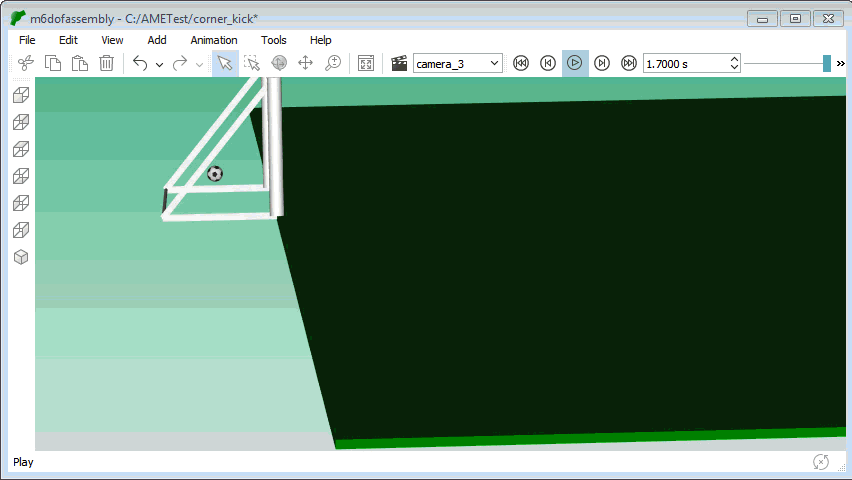The height and width of the screenshot is (480, 852).
Task: Click the Redo arrow icon
Action: [180, 63]
